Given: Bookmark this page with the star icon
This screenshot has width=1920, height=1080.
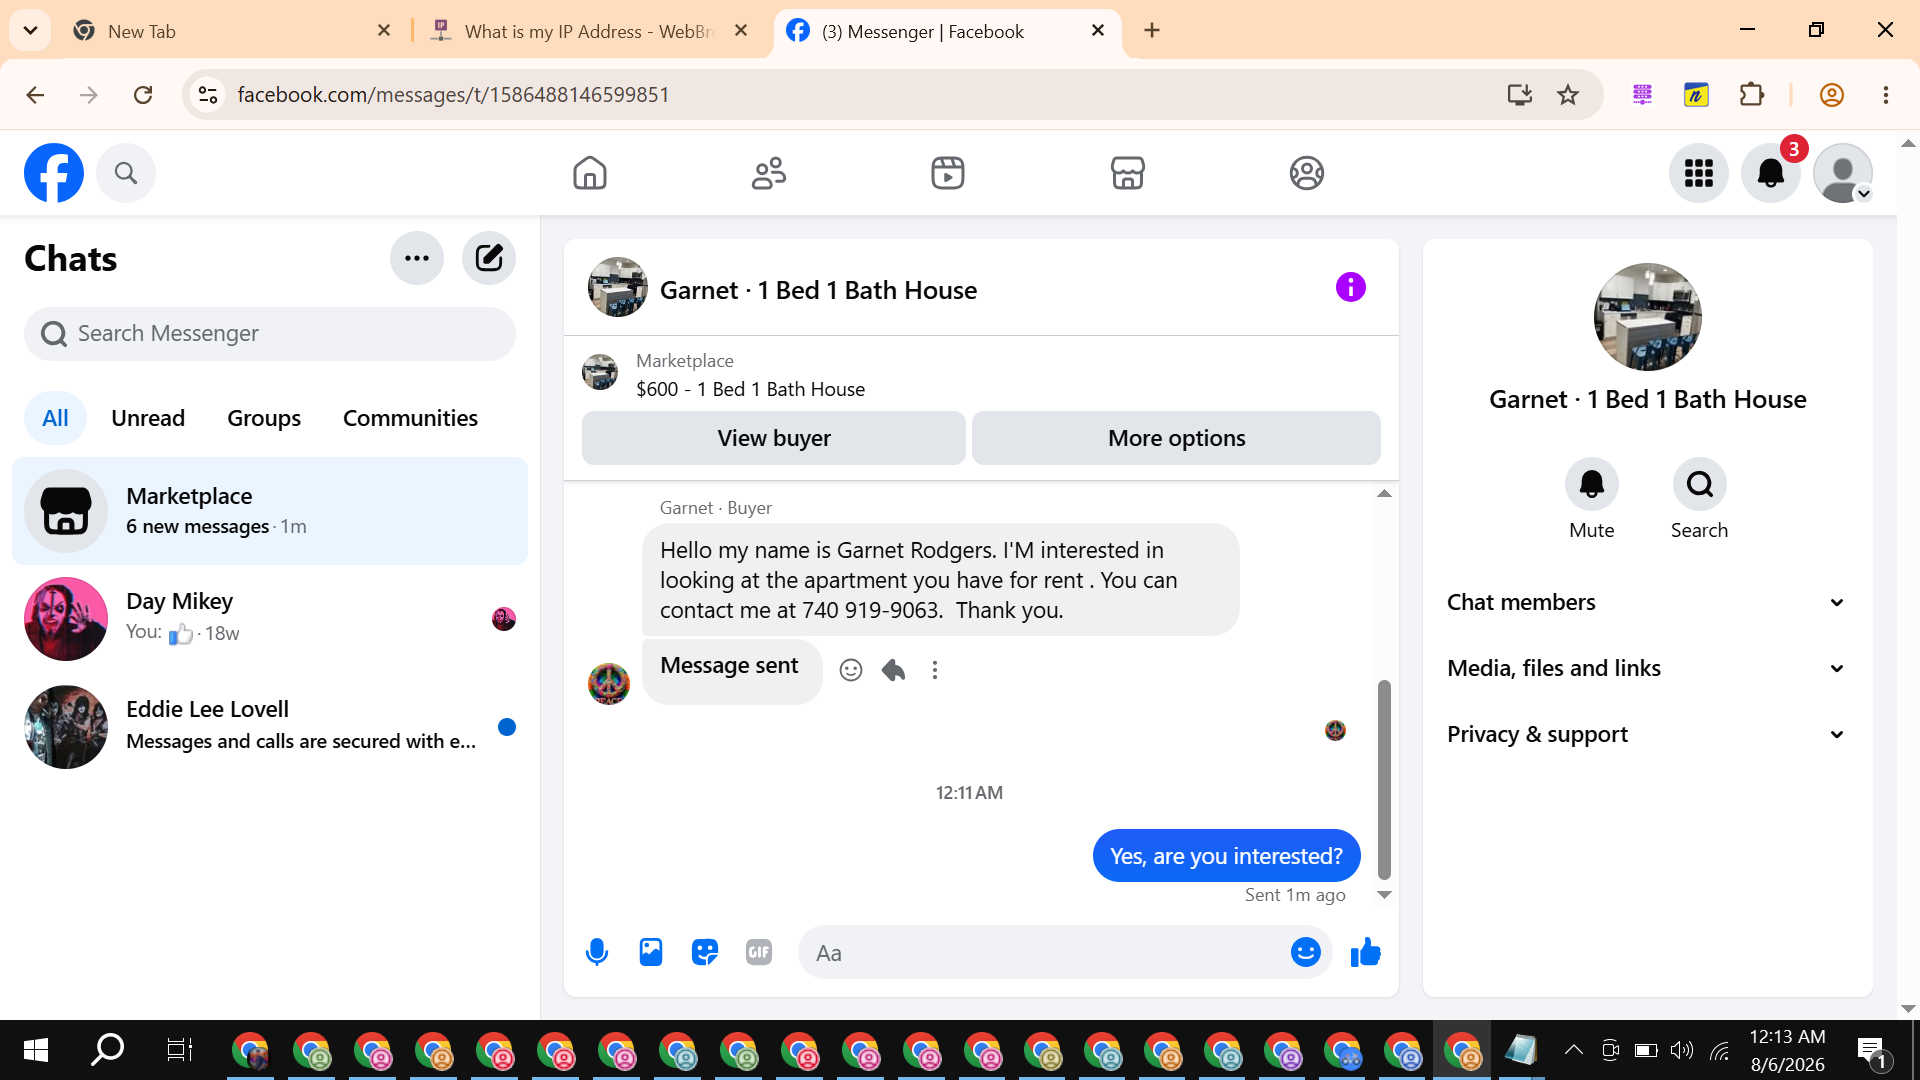Looking at the screenshot, I should 1568,95.
